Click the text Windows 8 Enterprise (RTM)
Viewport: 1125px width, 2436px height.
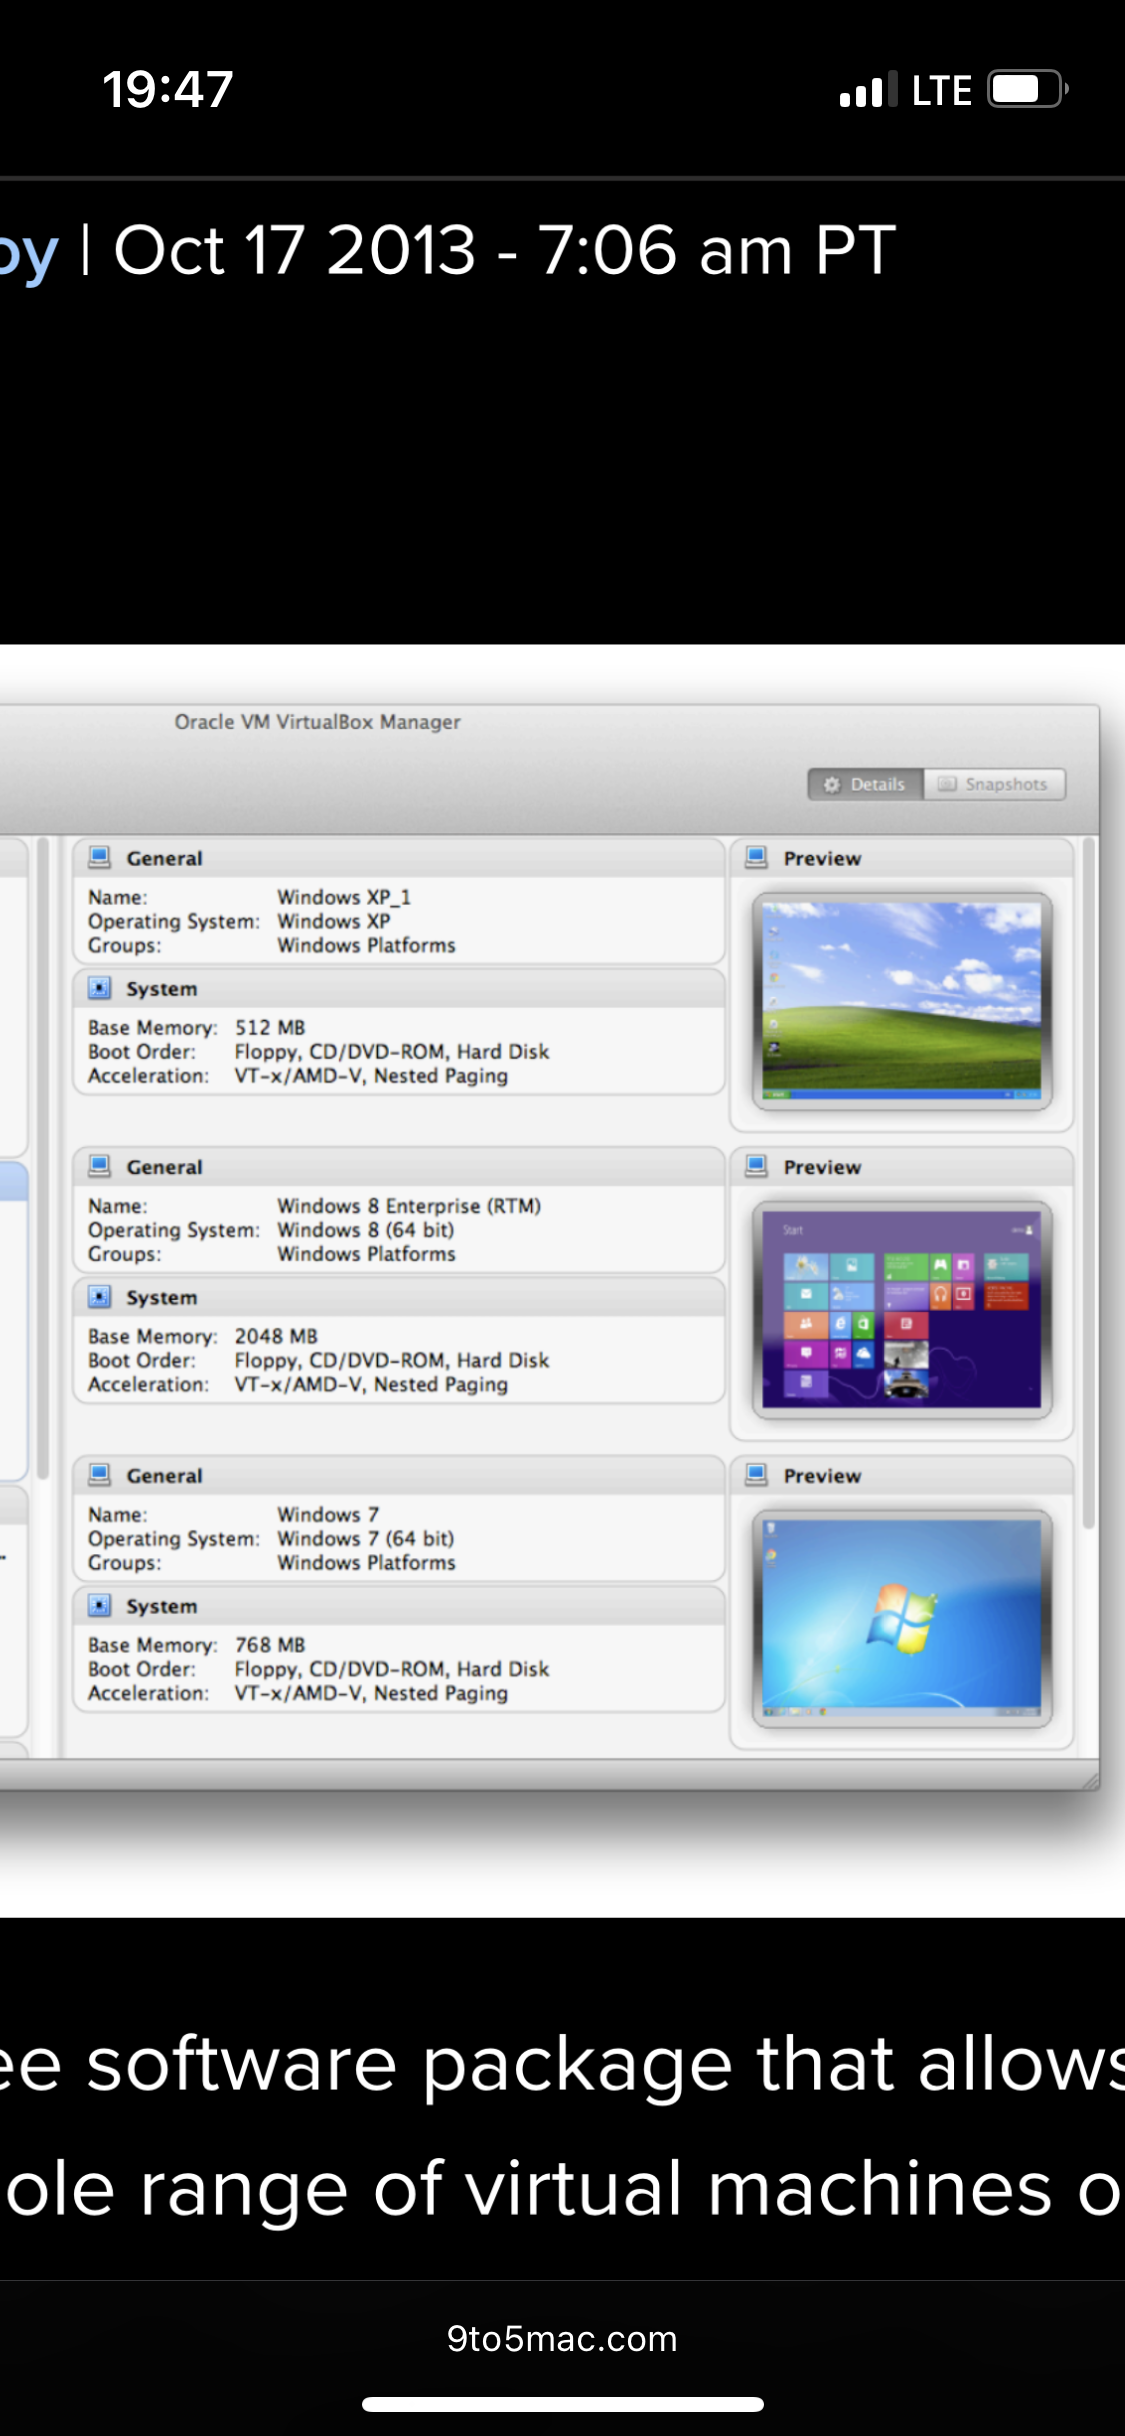click(409, 1206)
